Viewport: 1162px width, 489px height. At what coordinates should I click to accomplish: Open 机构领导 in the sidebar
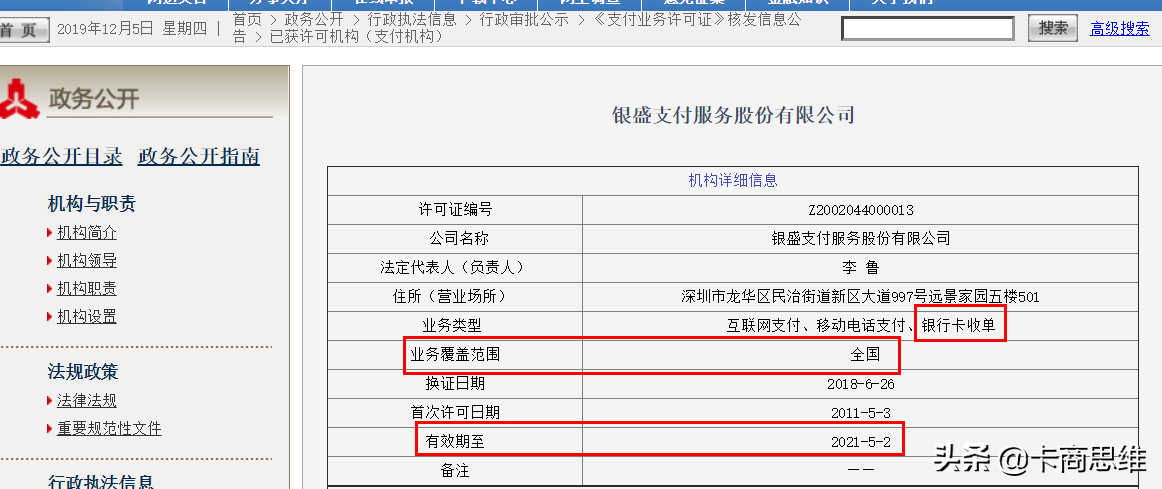point(87,261)
